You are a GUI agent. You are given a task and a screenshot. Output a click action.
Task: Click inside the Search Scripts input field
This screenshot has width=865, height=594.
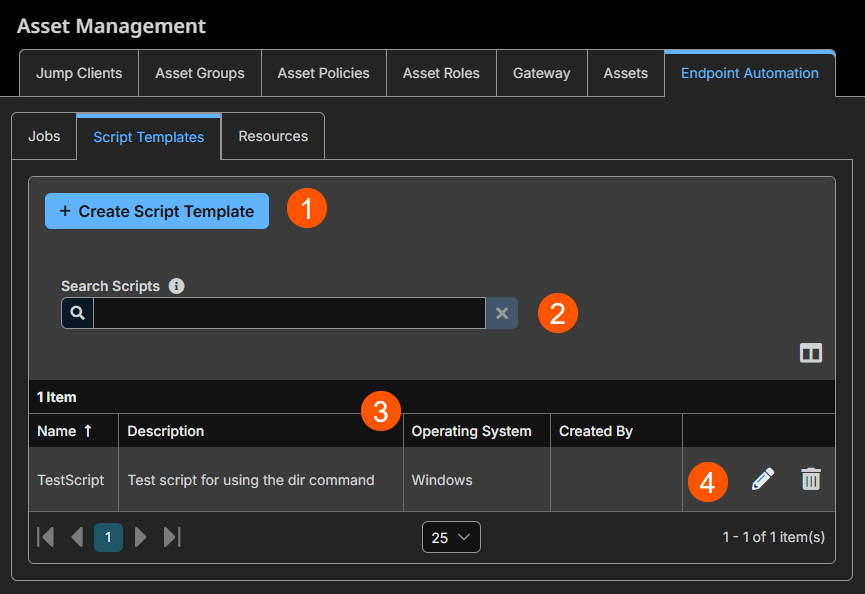pyautogui.click(x=290, y=313)
